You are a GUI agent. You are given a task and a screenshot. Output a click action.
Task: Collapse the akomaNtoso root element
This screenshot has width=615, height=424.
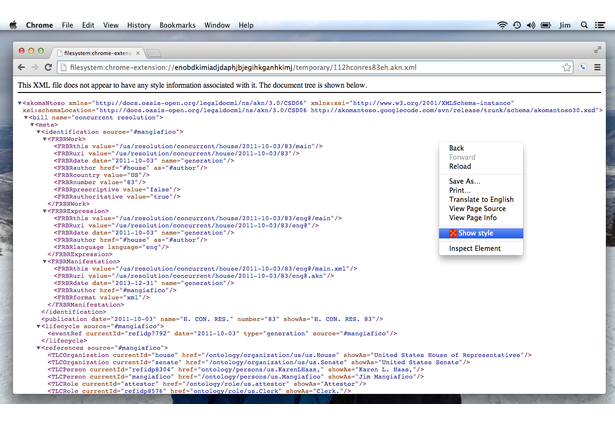coord(20,103)
